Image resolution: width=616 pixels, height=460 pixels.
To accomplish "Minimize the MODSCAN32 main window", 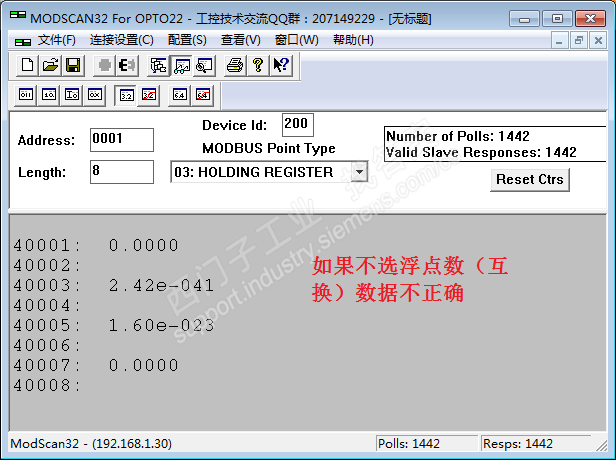I will tap(524, 18).
